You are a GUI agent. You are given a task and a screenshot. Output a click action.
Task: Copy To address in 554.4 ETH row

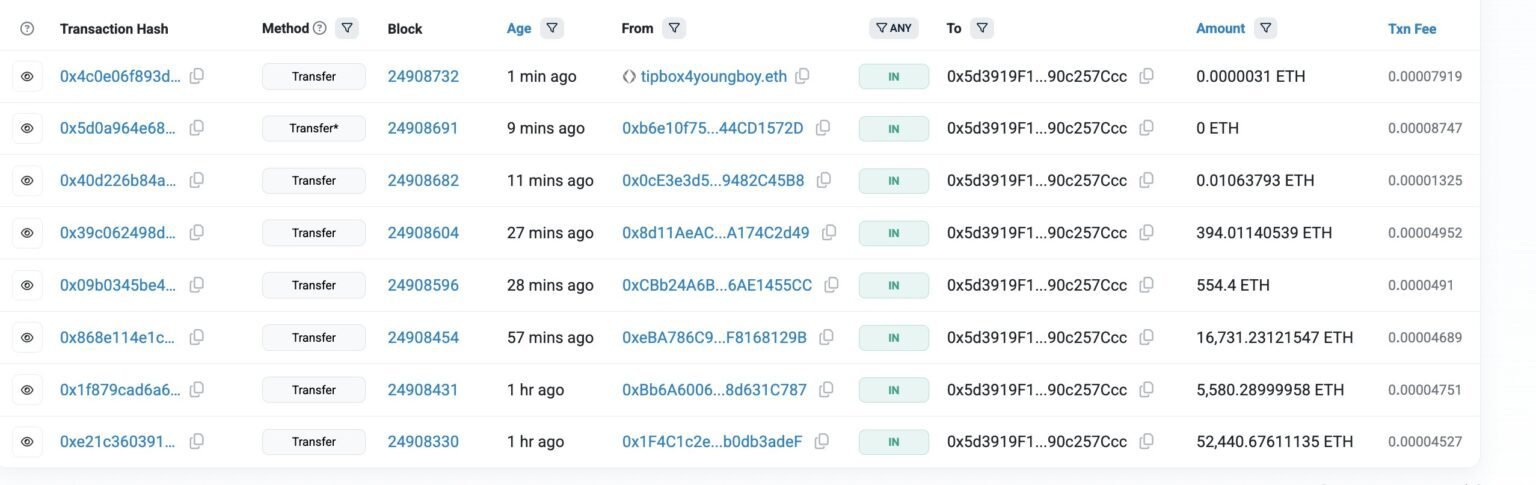tap(1146, 285)
